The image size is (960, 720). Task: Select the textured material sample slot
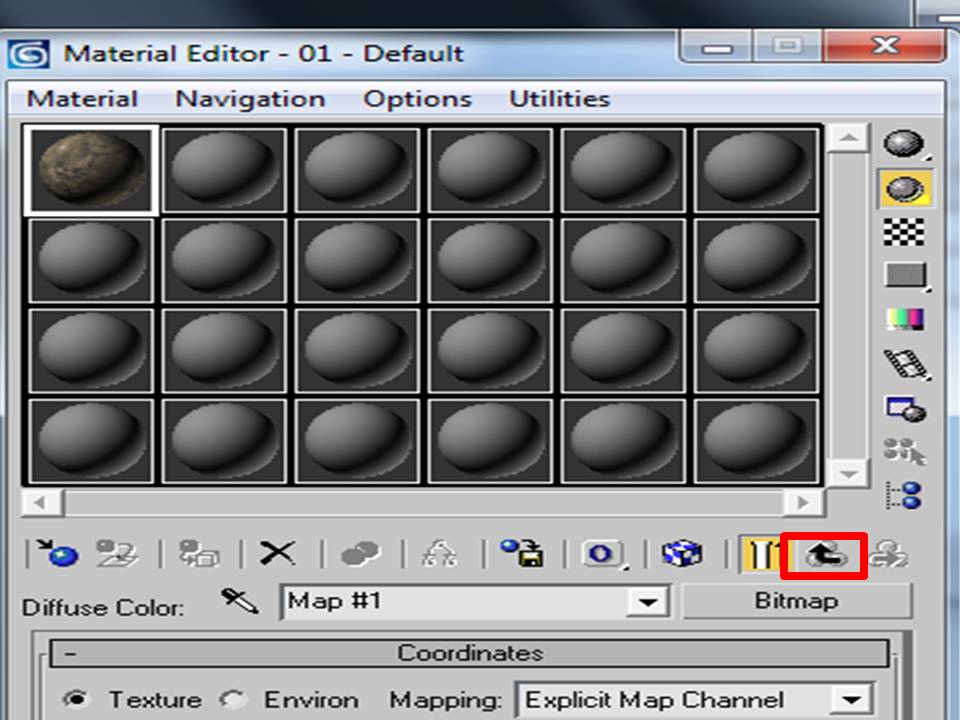pos(90,170)
